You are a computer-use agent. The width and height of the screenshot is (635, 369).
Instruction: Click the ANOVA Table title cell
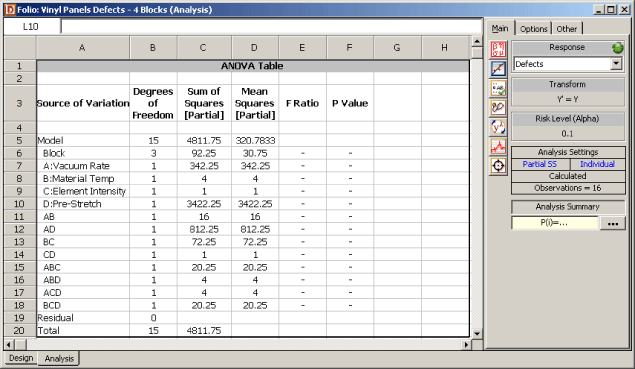[x=253, y=66]
